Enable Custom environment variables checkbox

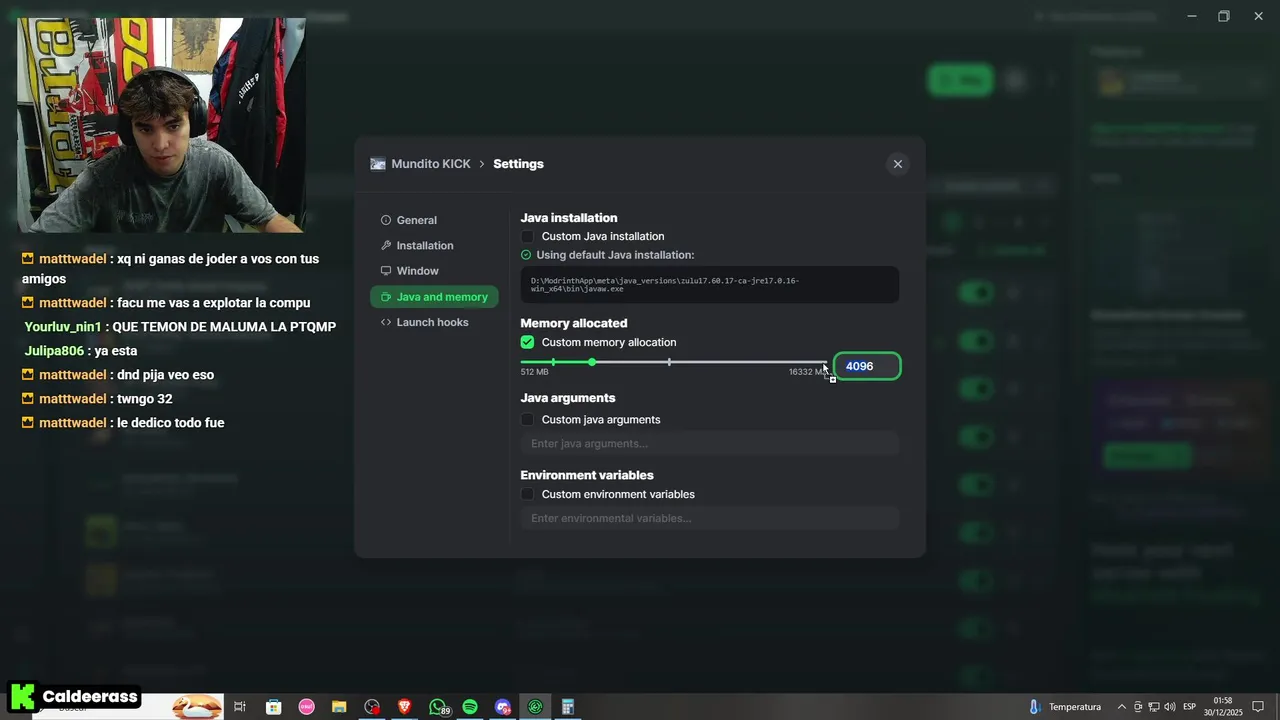(527, 495)
